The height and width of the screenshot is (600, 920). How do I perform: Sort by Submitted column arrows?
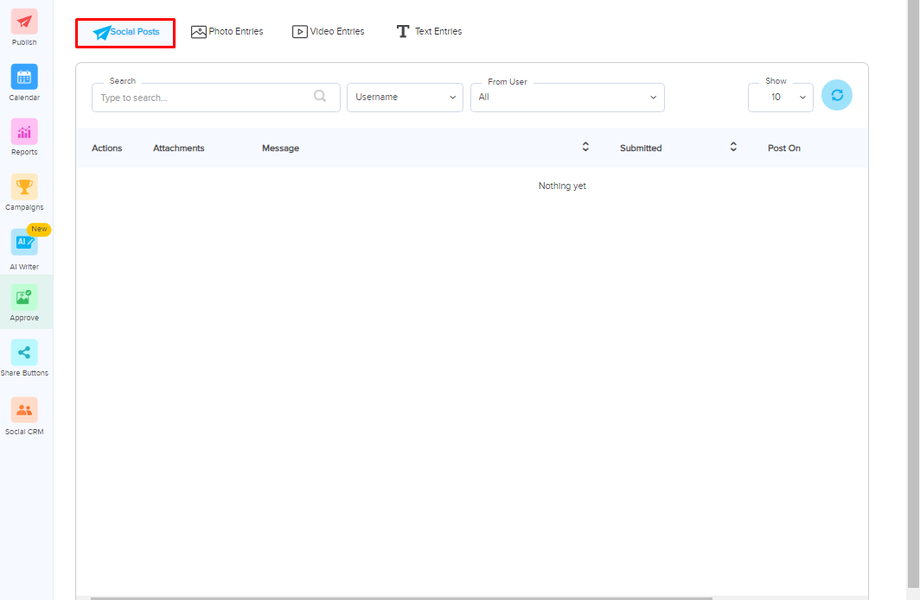point(733,147)
